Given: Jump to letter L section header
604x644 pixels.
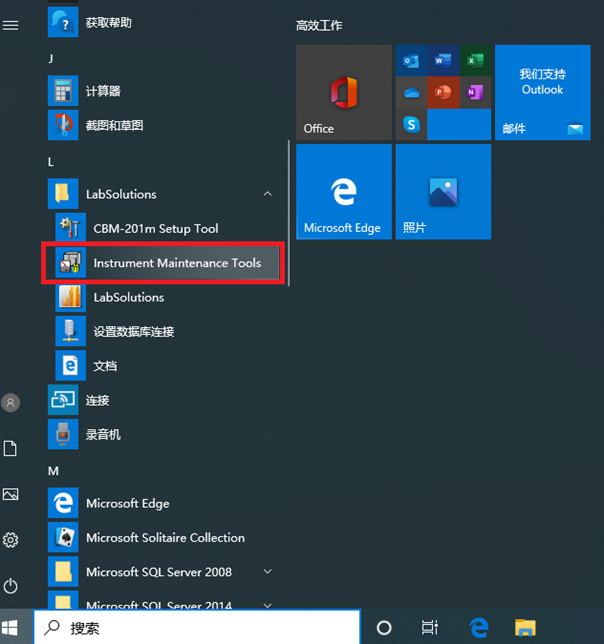Looking at the screenshot, I should click(51, 162).
